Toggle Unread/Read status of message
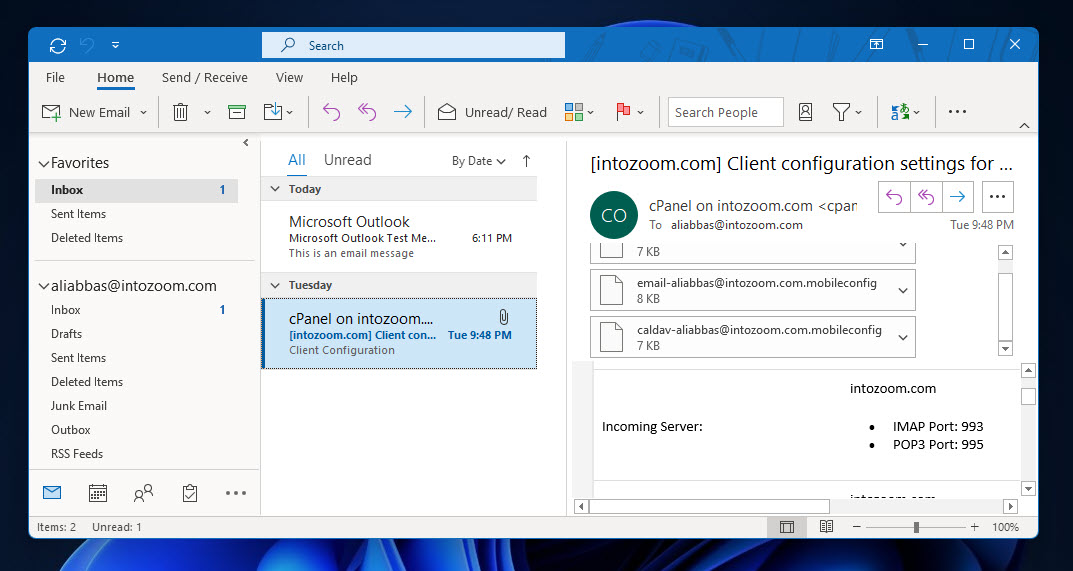 coord(492,112)
